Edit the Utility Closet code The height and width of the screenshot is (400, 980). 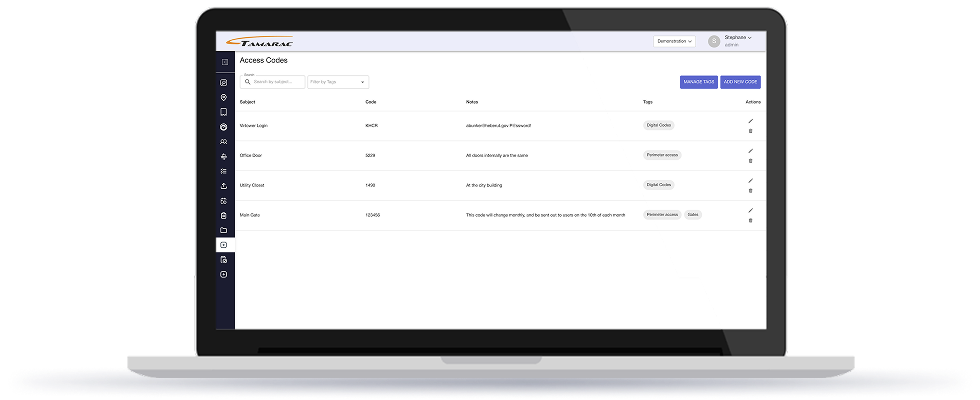[751, 181]
